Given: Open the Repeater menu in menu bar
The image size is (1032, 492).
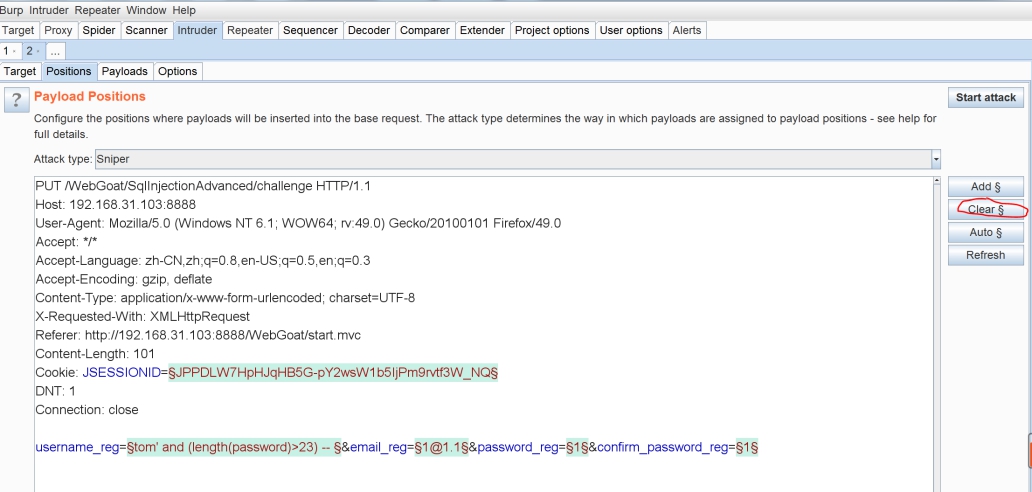Looking at the screenshot, I should click(x=97, y=11).
